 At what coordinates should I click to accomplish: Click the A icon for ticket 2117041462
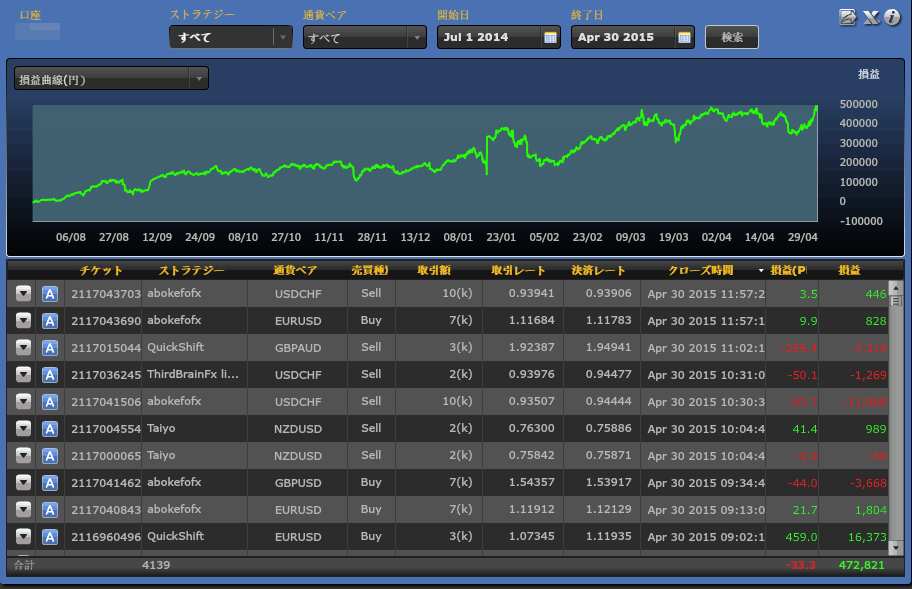coord(50,483)
